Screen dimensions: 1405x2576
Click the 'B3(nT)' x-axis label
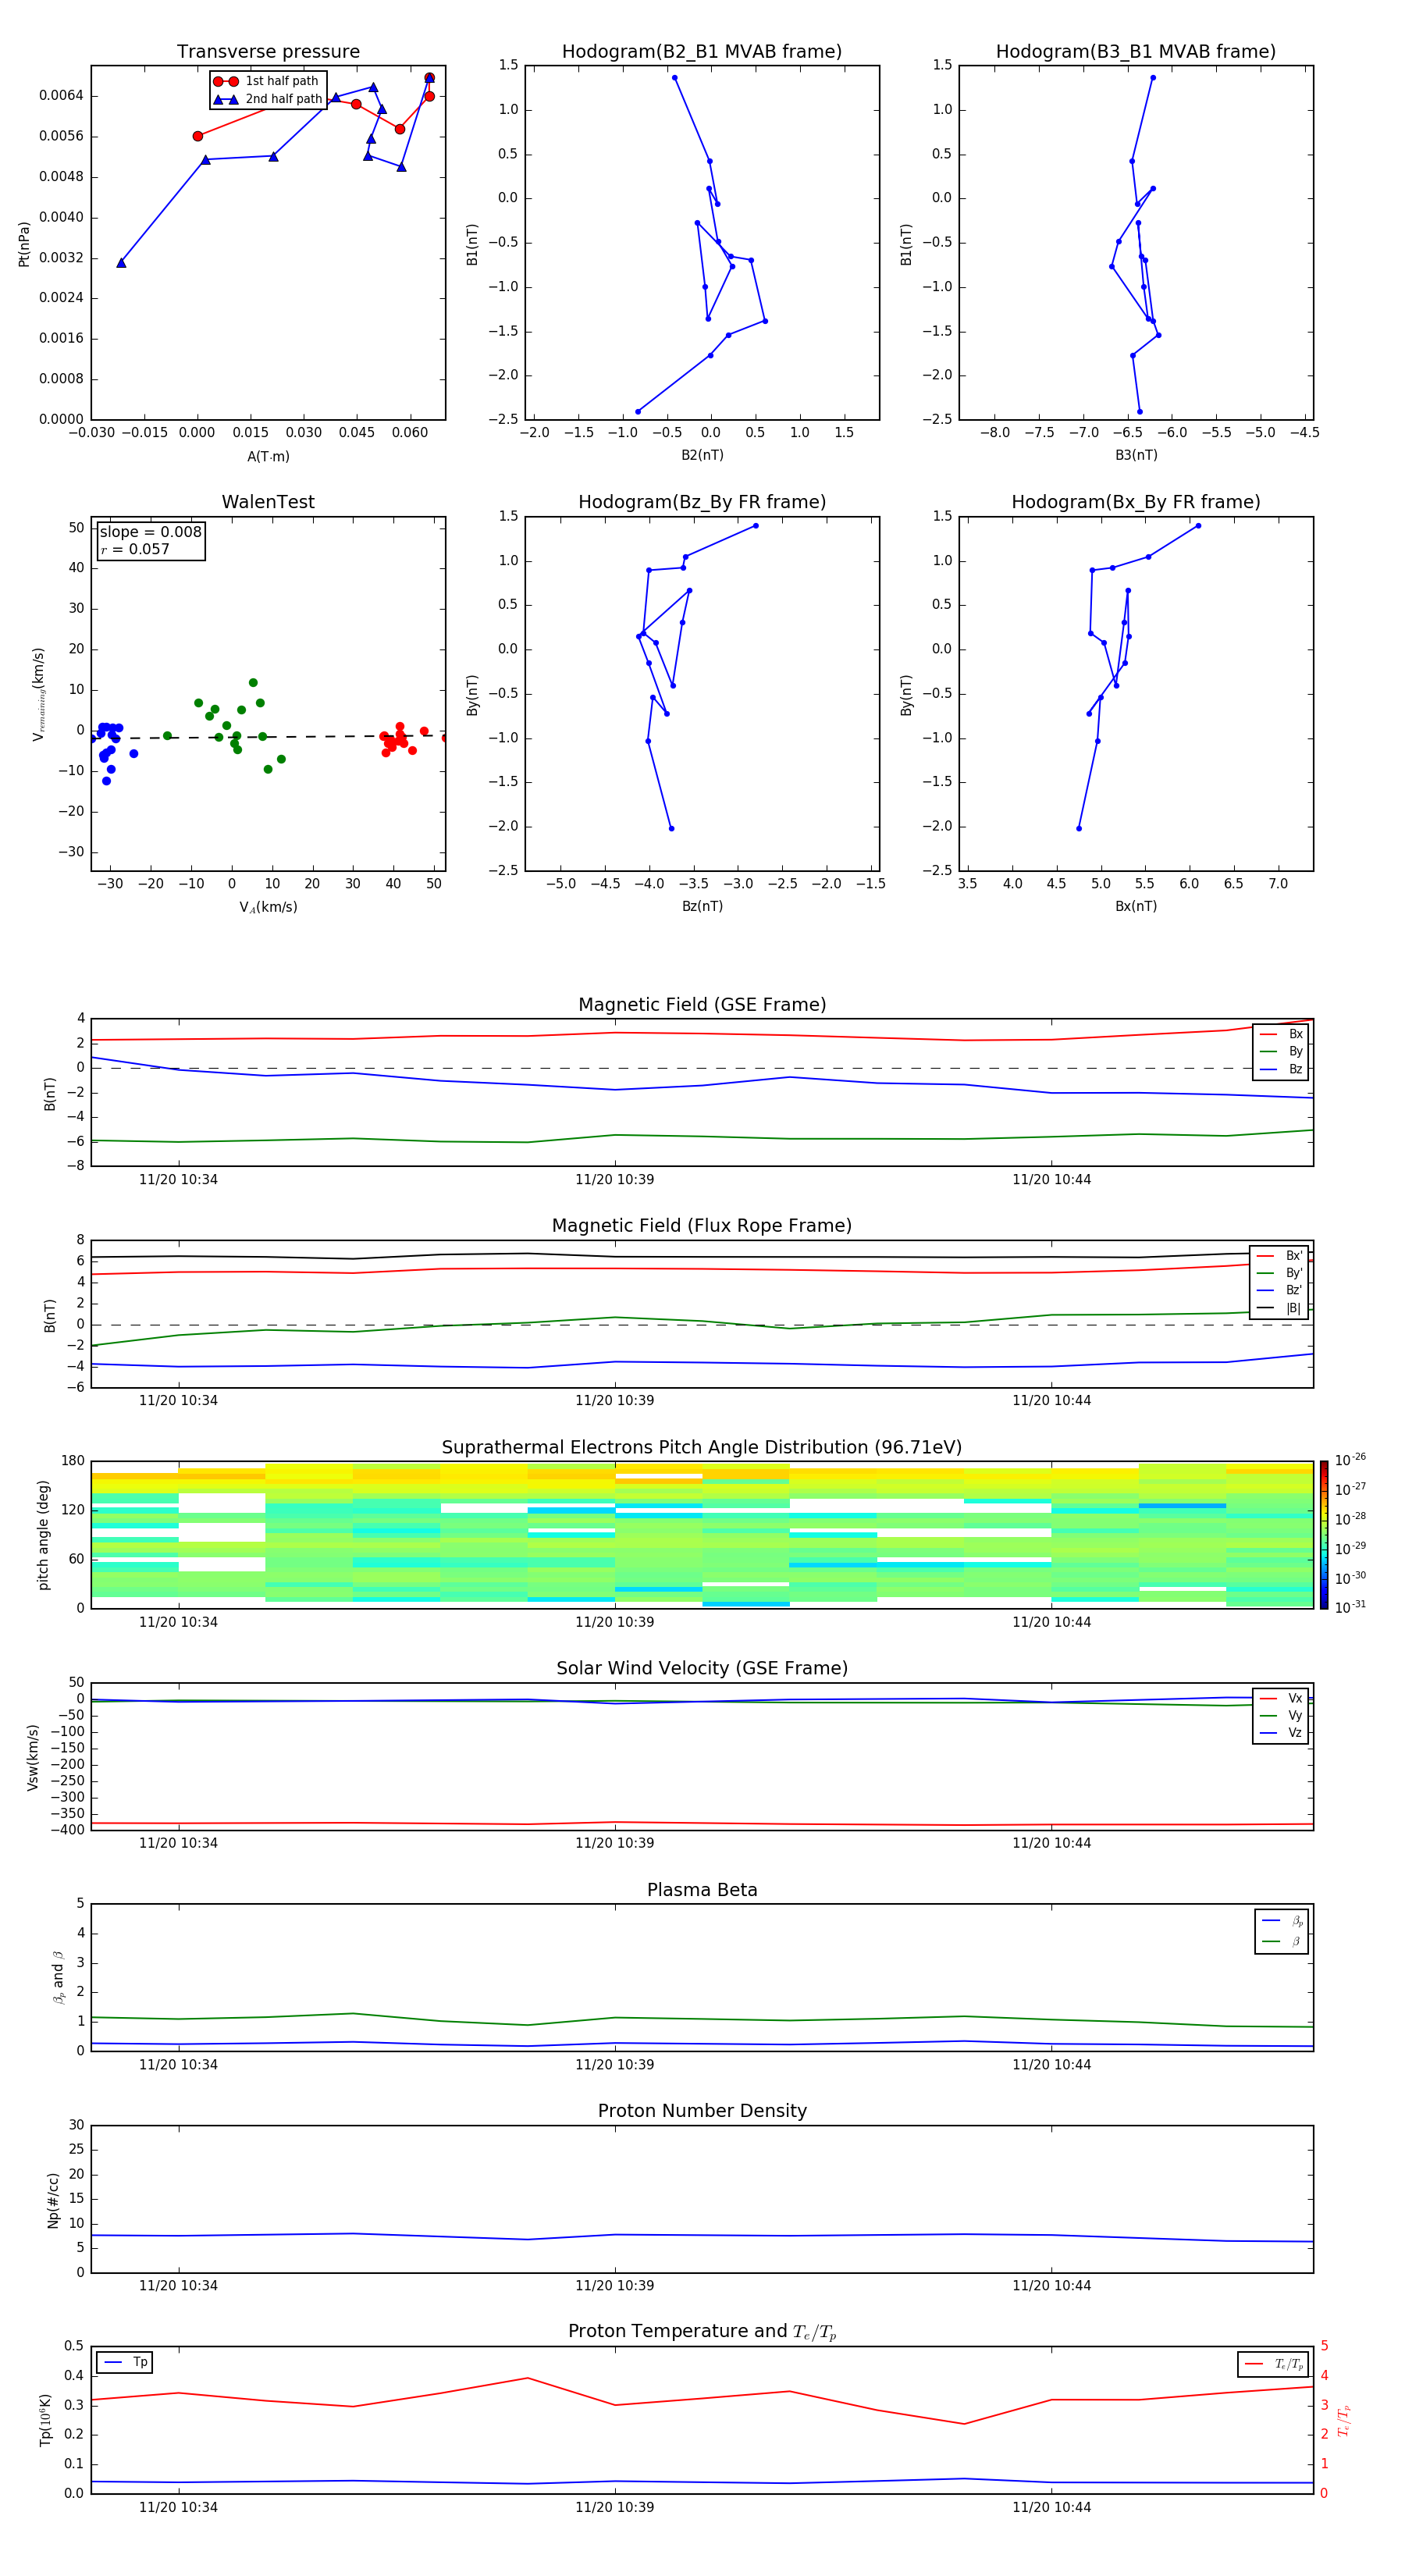tap(1136, 455)
